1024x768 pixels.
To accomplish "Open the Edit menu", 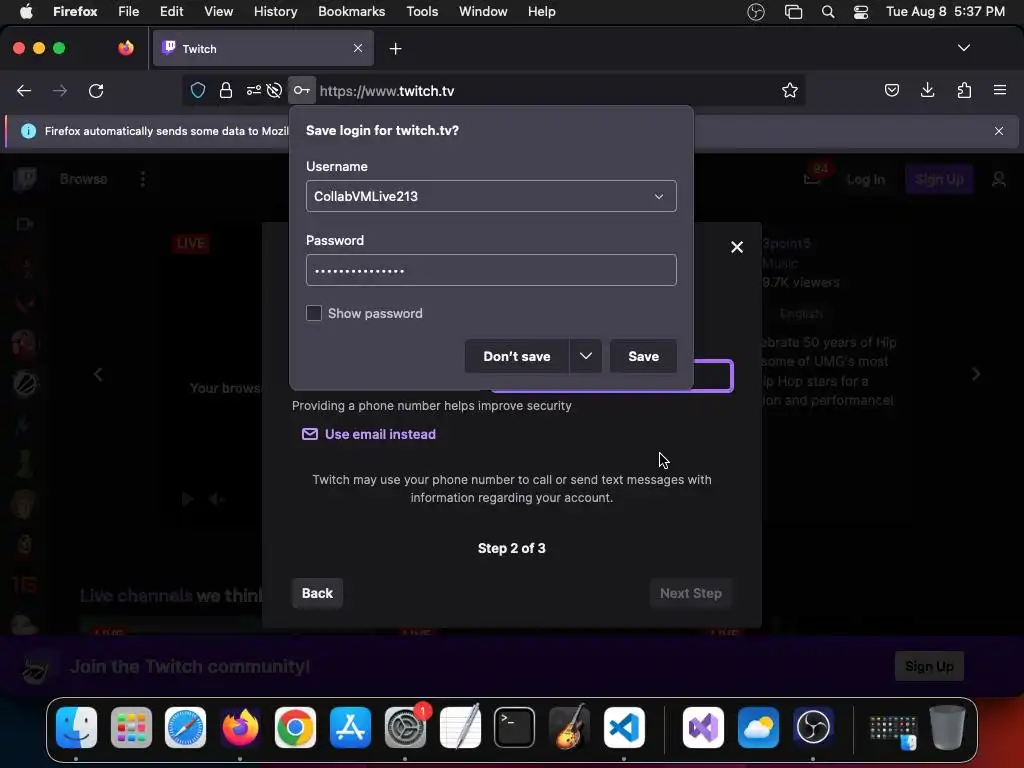I will coord(171,11).
